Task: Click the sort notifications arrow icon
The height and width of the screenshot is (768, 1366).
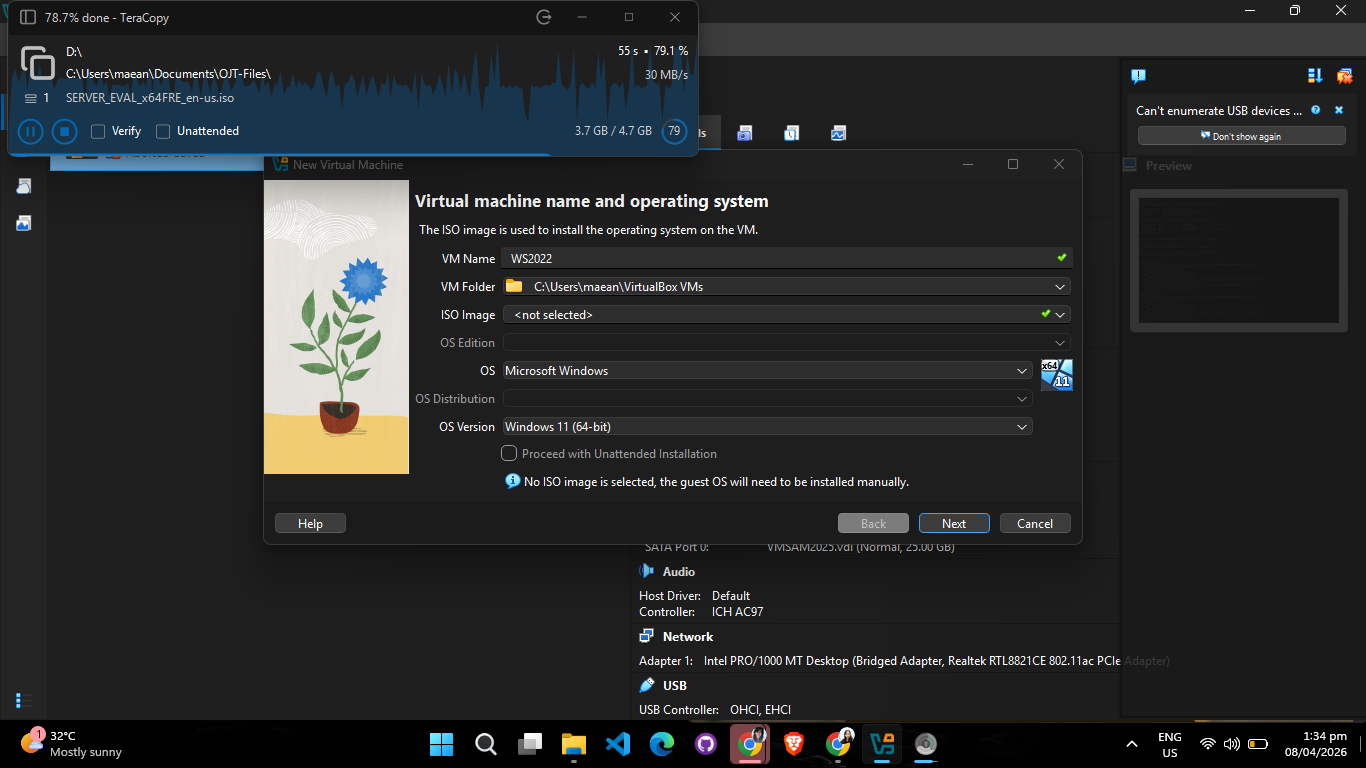Action: coord(1315,75)
